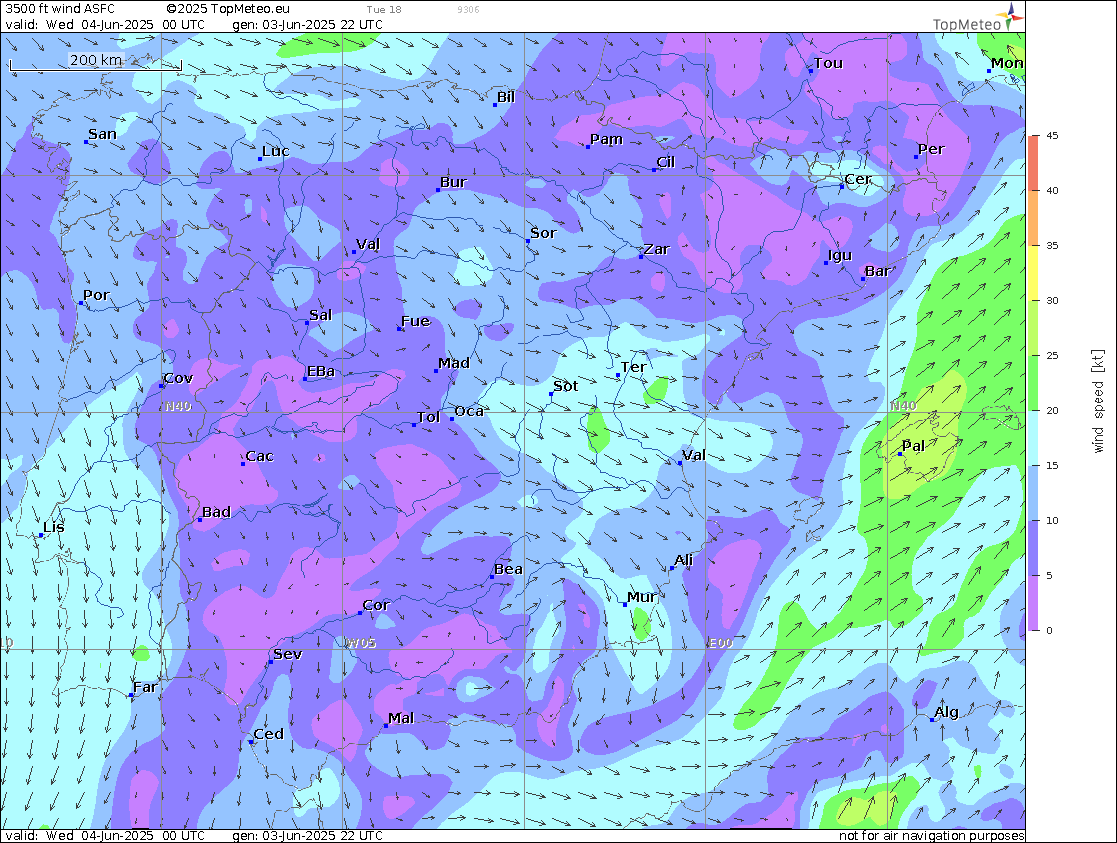Select the Cac city label
The width and height of the screenshot is (1117, 843).
coord(260,456)
